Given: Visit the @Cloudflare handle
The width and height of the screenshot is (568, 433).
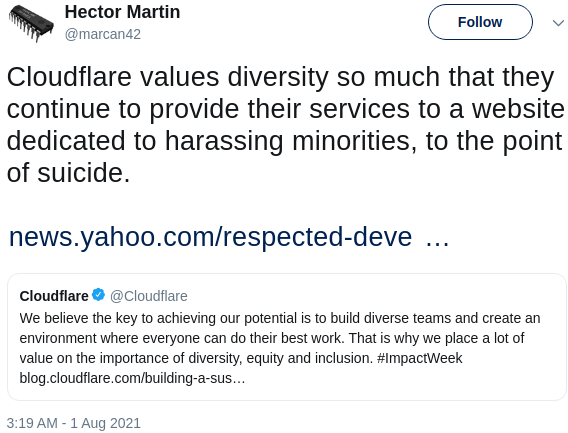Looking at the screenshot, I should [149, 296].
